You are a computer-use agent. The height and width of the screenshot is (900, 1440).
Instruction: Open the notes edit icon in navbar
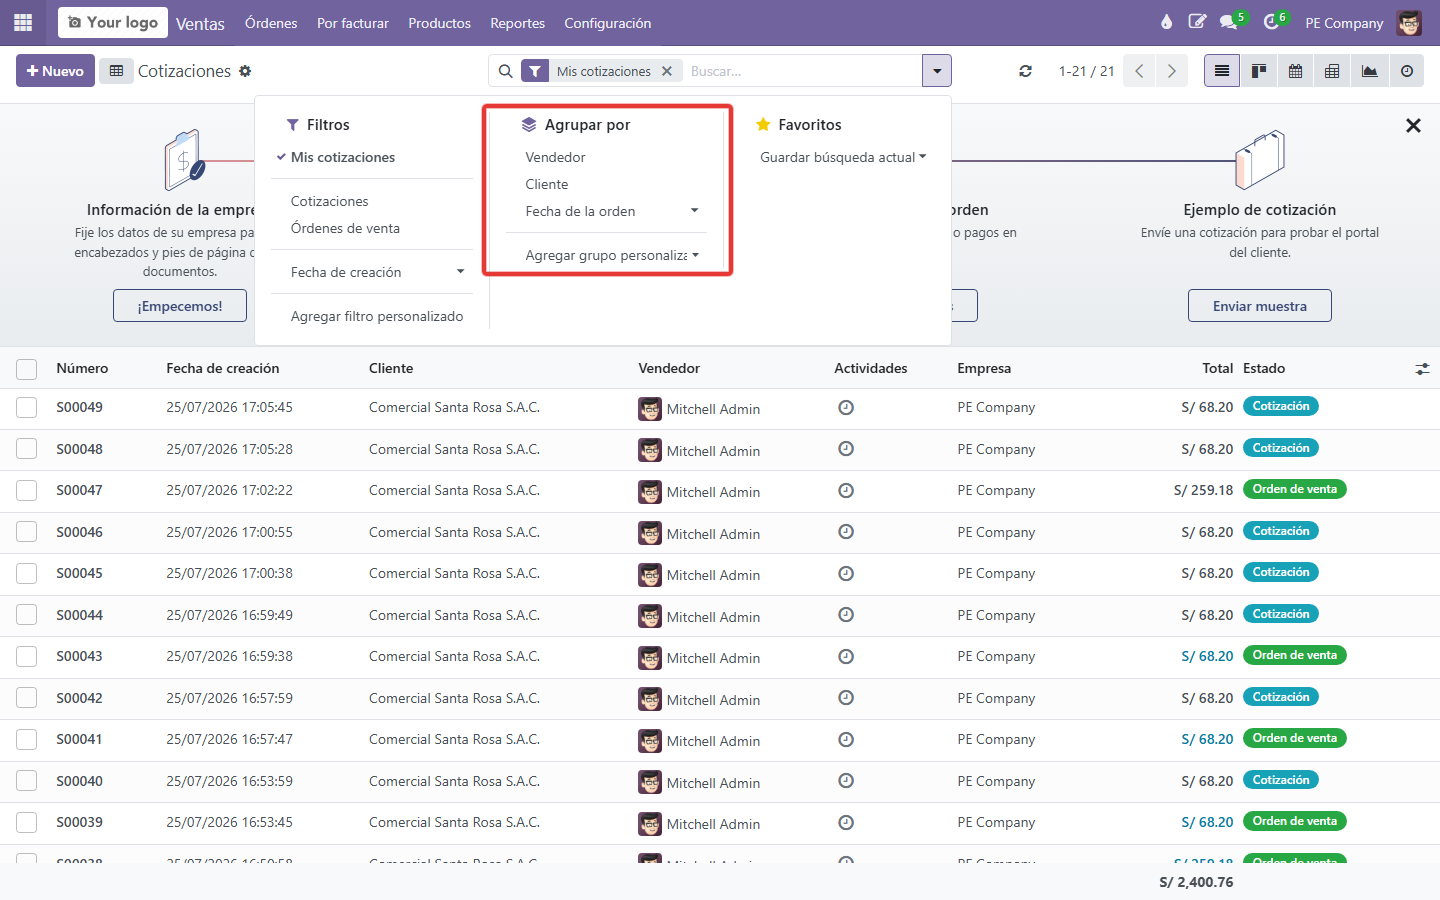tap(1197, 22)
